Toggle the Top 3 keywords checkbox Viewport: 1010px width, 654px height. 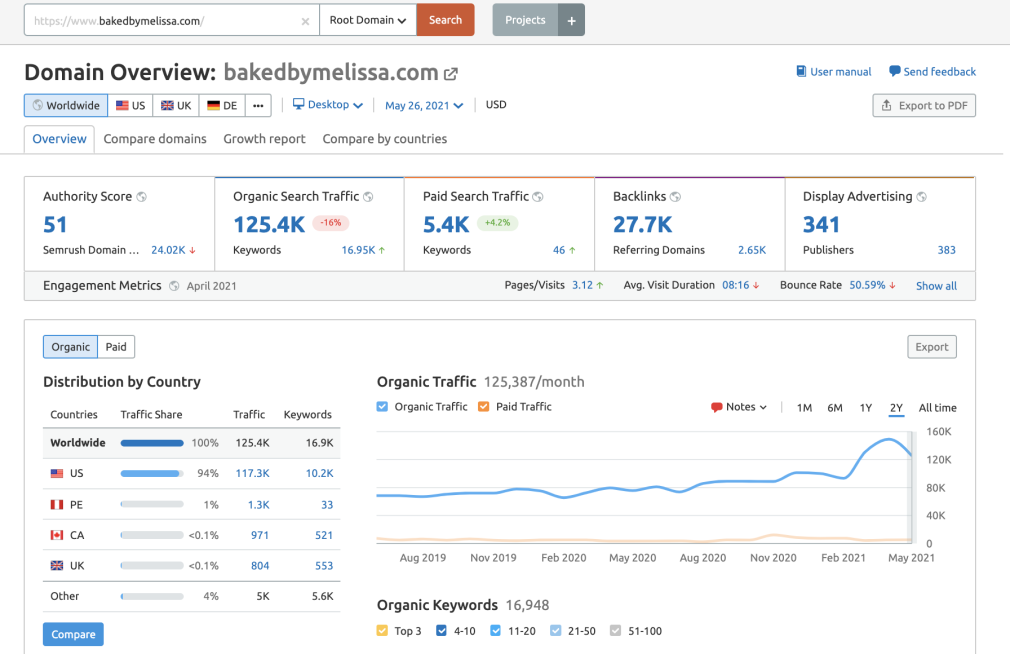tap(382, 631)
